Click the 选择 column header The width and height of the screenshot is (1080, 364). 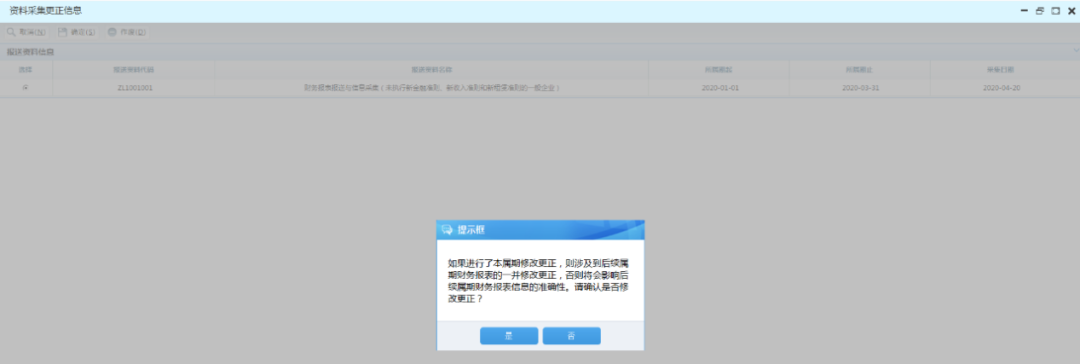click(x=26, y=70)
